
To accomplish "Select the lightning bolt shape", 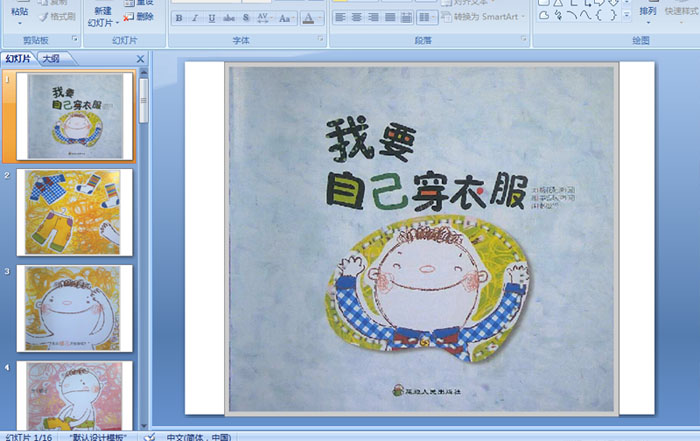I will (x=558, y=15).
